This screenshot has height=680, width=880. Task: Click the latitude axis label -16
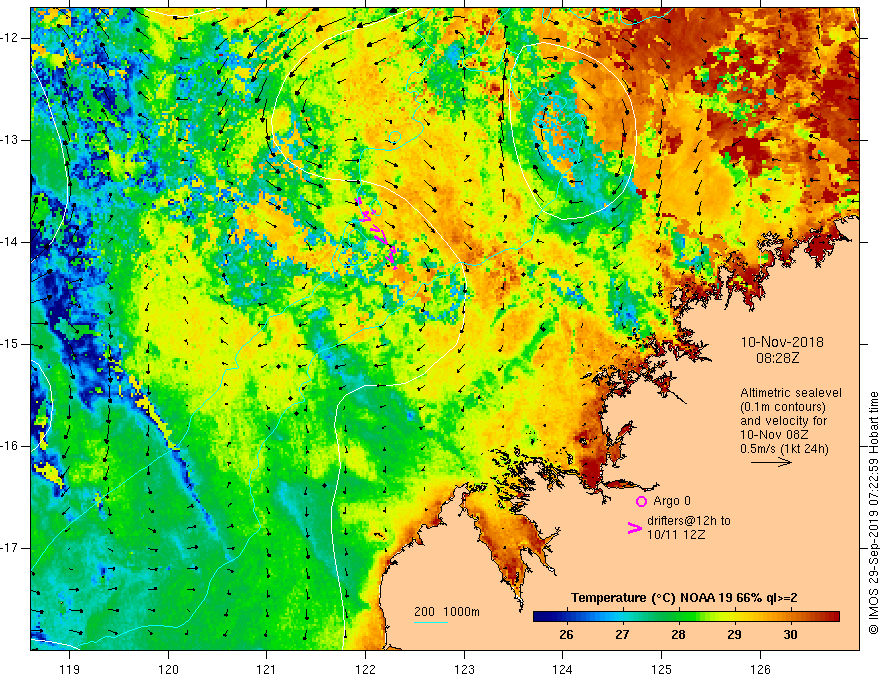click(11, 446)
